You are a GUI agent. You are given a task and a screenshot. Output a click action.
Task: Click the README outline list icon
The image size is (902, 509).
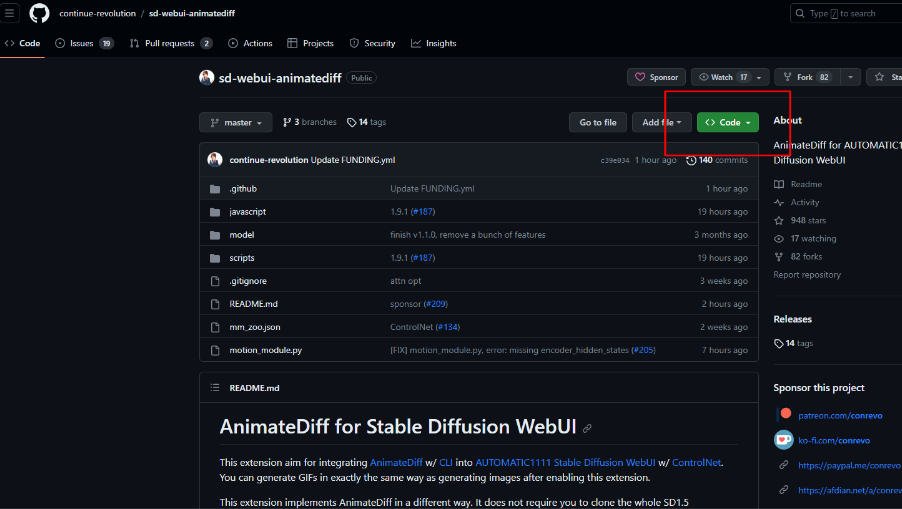click(214, 388)
